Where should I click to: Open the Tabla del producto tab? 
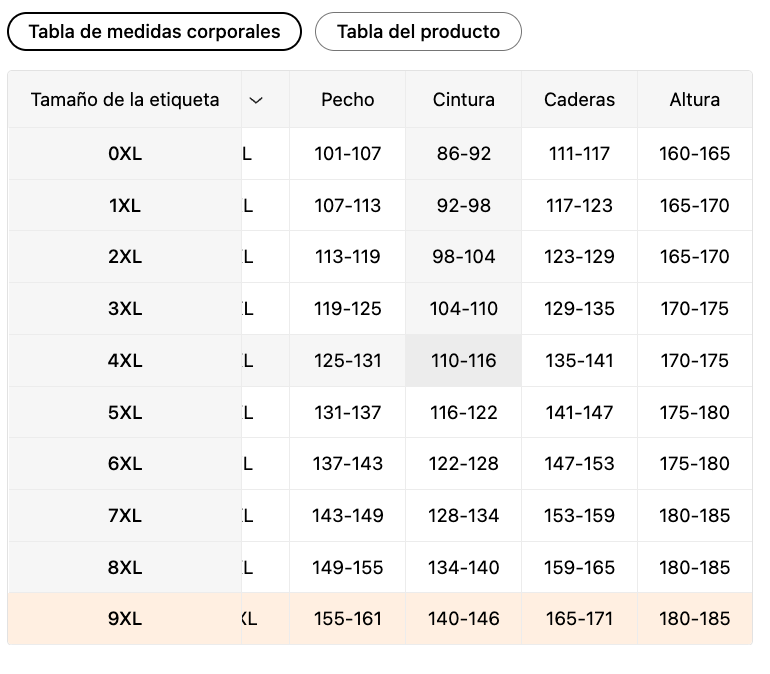point(418,32)
